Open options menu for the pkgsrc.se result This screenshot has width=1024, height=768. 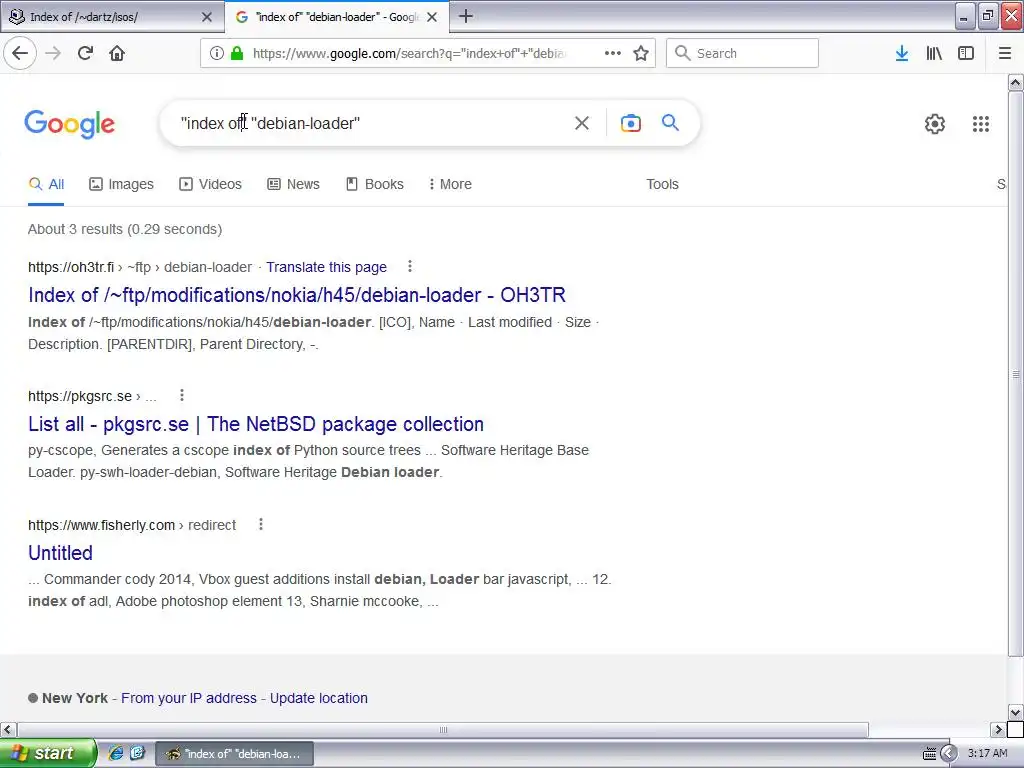click(182, 395)
